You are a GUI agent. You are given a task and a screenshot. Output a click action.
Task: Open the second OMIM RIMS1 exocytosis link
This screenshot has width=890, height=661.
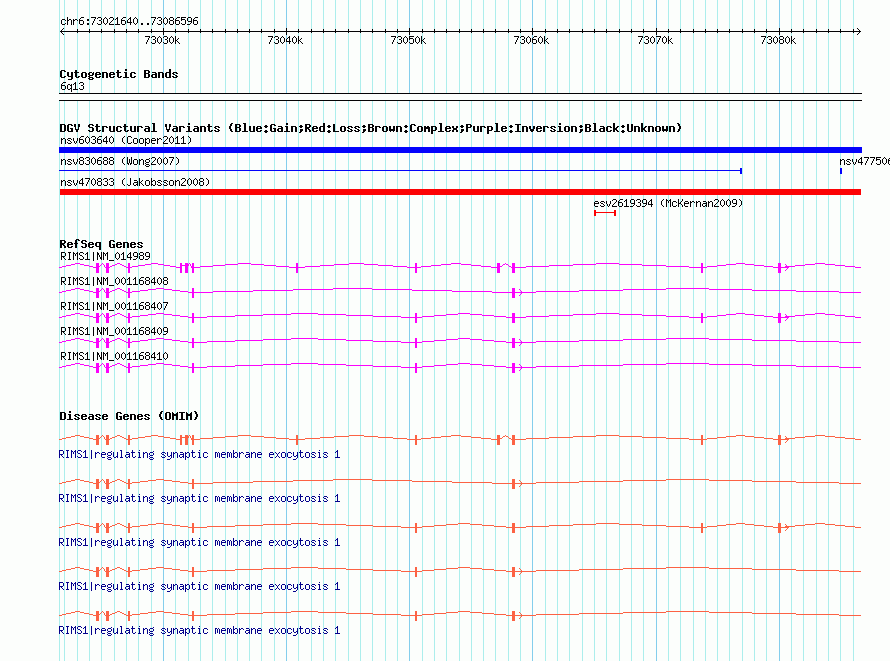click(x=199, y=498)
